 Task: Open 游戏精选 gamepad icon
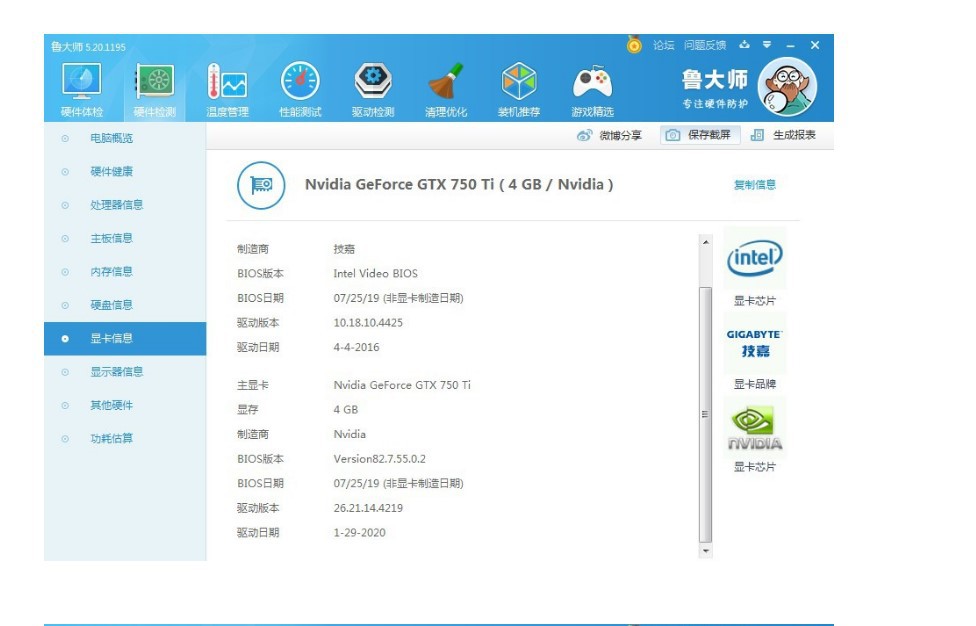point(592,90)
